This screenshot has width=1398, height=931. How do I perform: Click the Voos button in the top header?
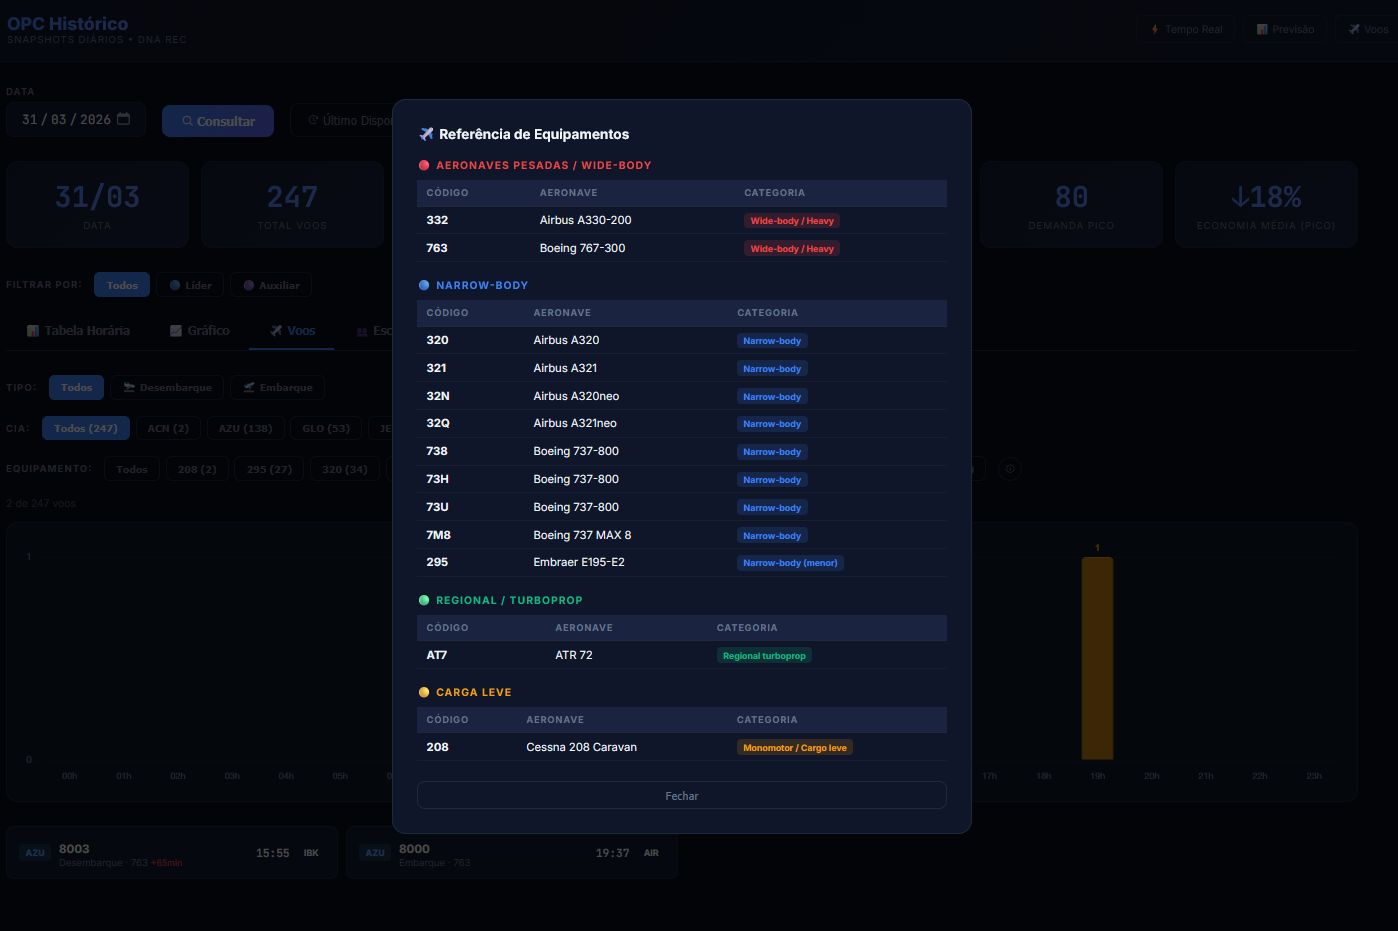(1367, 29)
